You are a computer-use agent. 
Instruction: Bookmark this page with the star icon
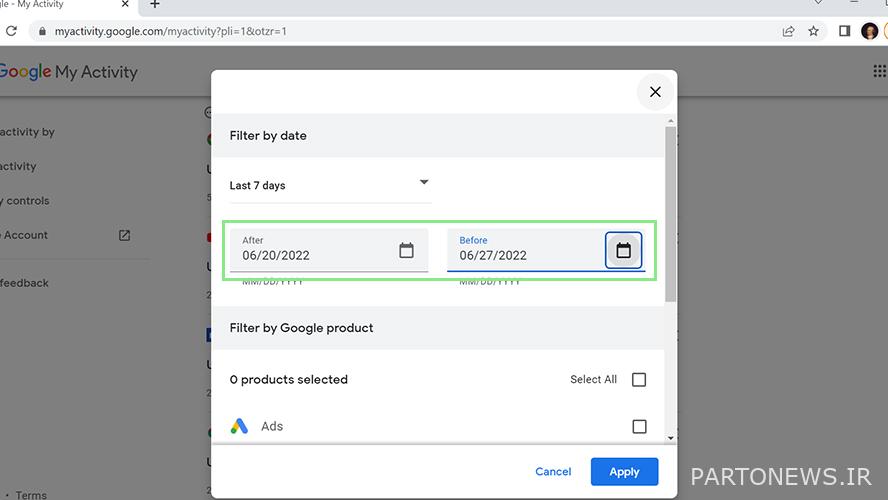point(813,31)
